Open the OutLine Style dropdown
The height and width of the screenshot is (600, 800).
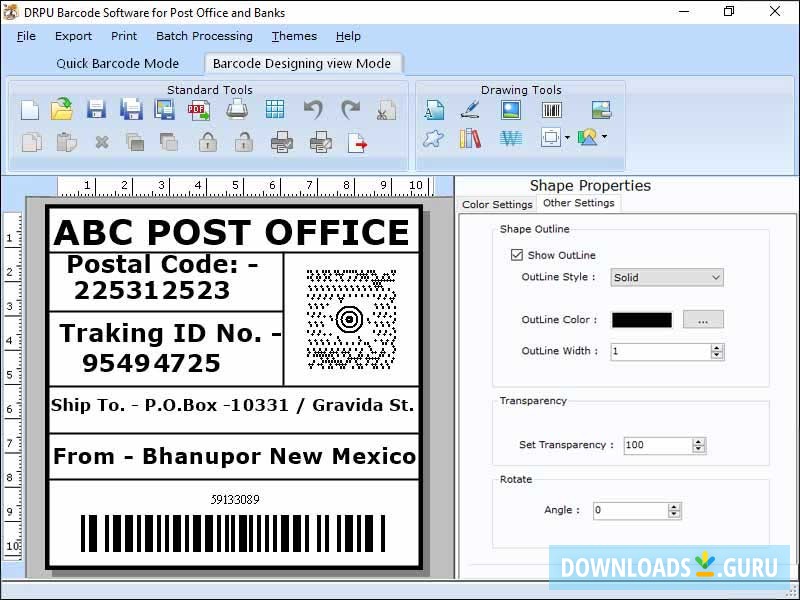(x=666, y=277)
